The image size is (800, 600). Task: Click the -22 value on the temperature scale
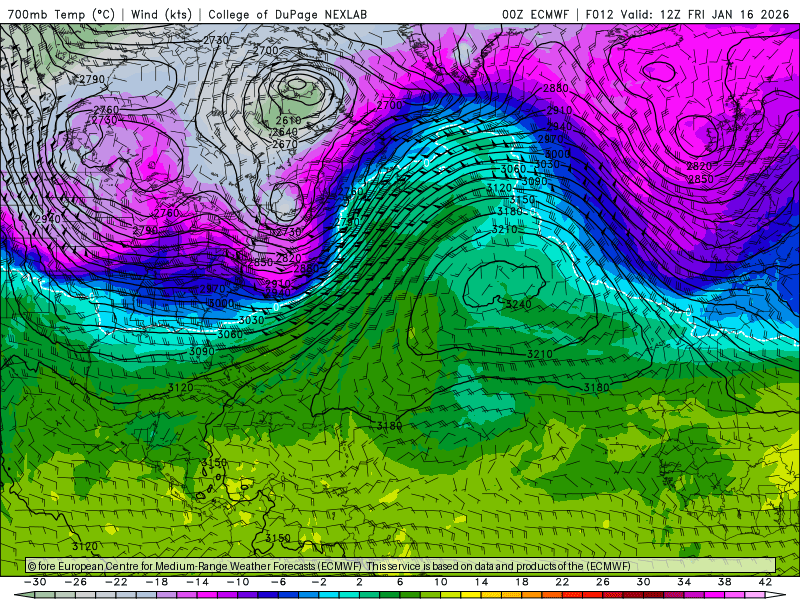[116, 582]
